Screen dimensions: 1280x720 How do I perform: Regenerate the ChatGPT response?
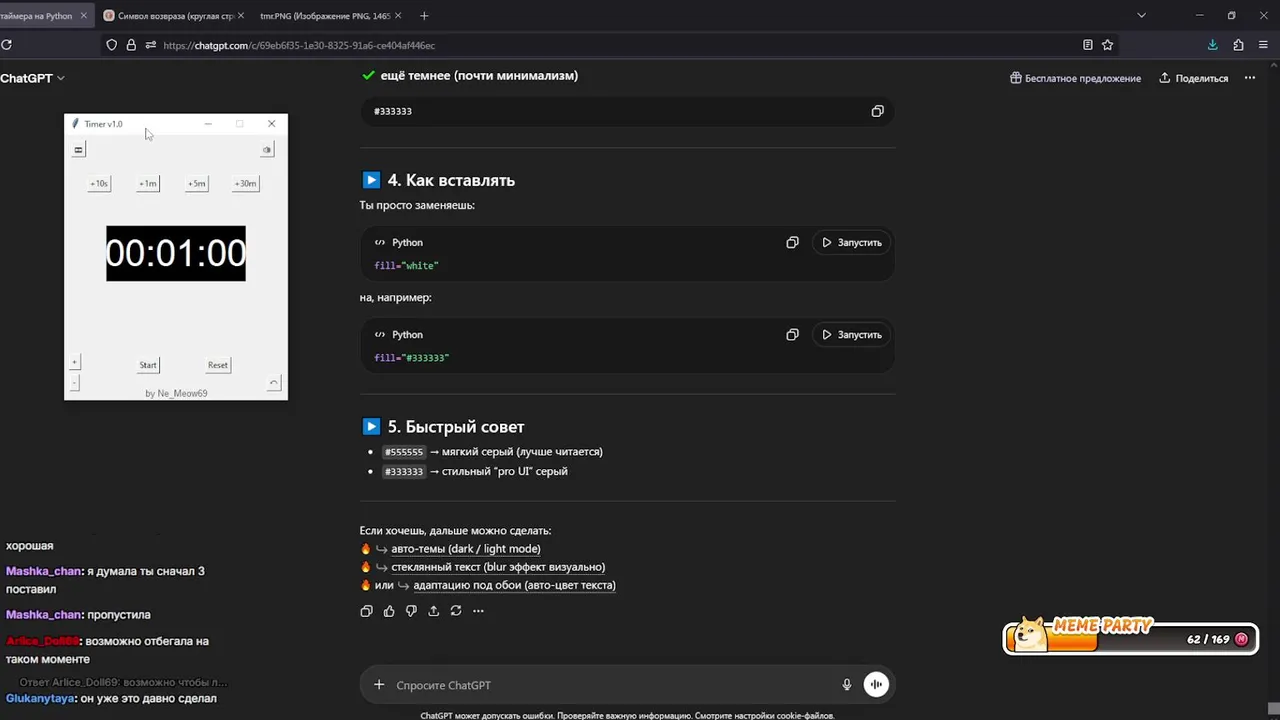coord(456,611)
